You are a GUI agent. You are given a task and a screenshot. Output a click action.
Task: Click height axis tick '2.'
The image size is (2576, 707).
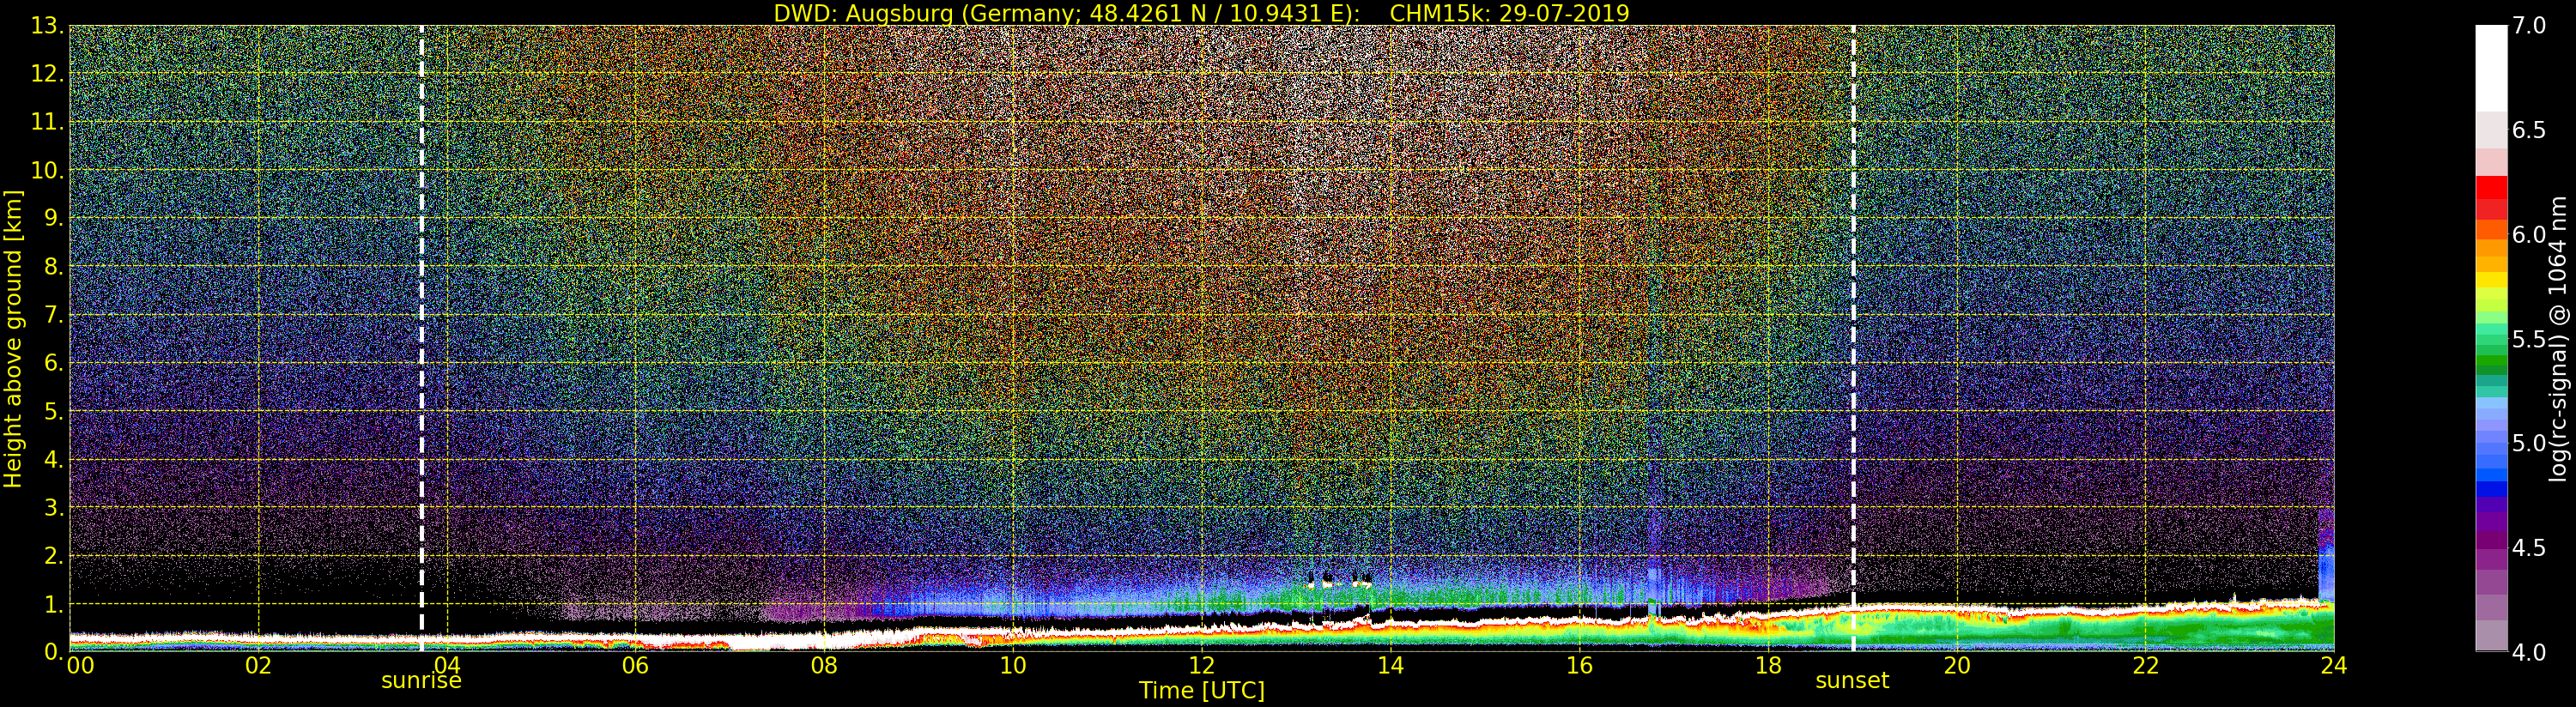[54, 556]
